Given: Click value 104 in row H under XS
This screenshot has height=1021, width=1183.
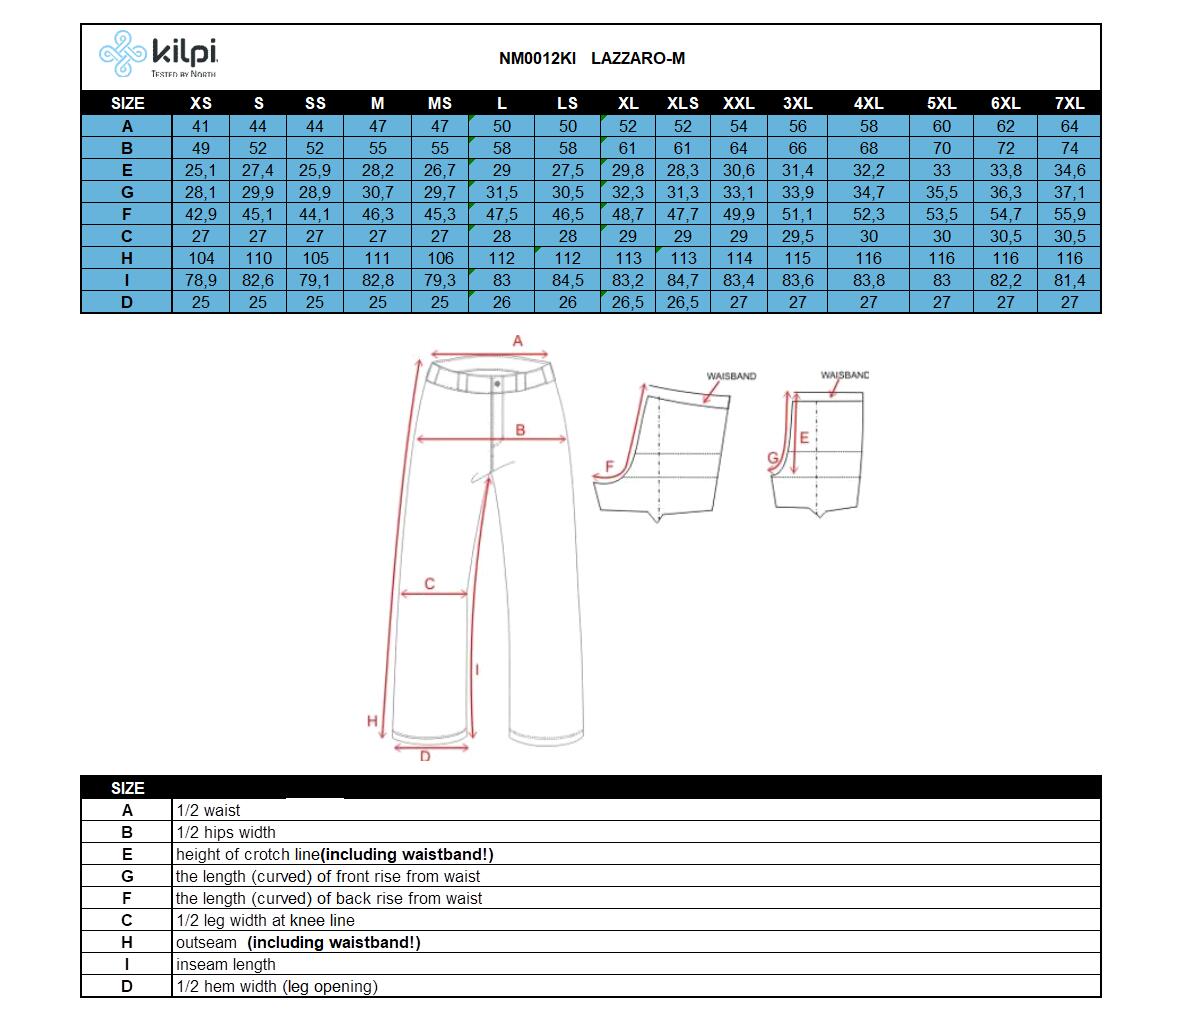Looking at the screenshot, I should pos(201,258).
